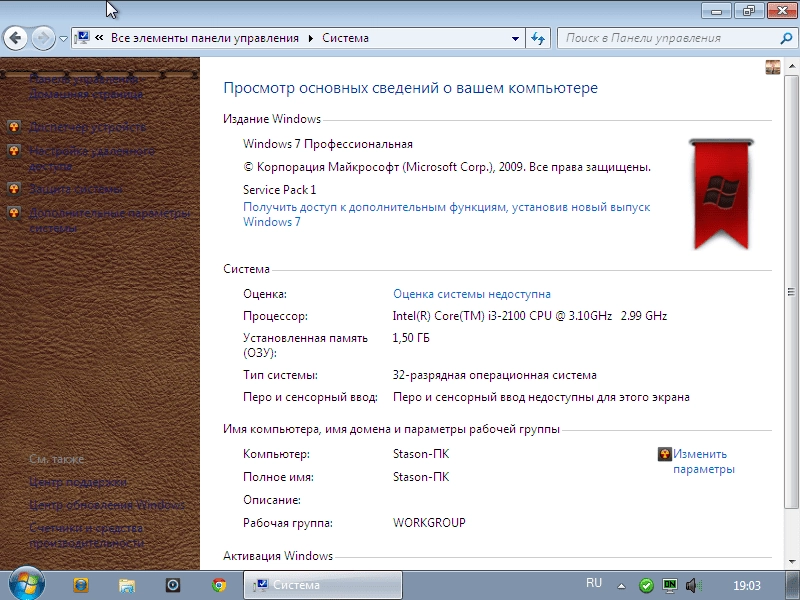
Task: Click the Show desktop strip at the taskbar's end
Action: (x=793, y=585)
